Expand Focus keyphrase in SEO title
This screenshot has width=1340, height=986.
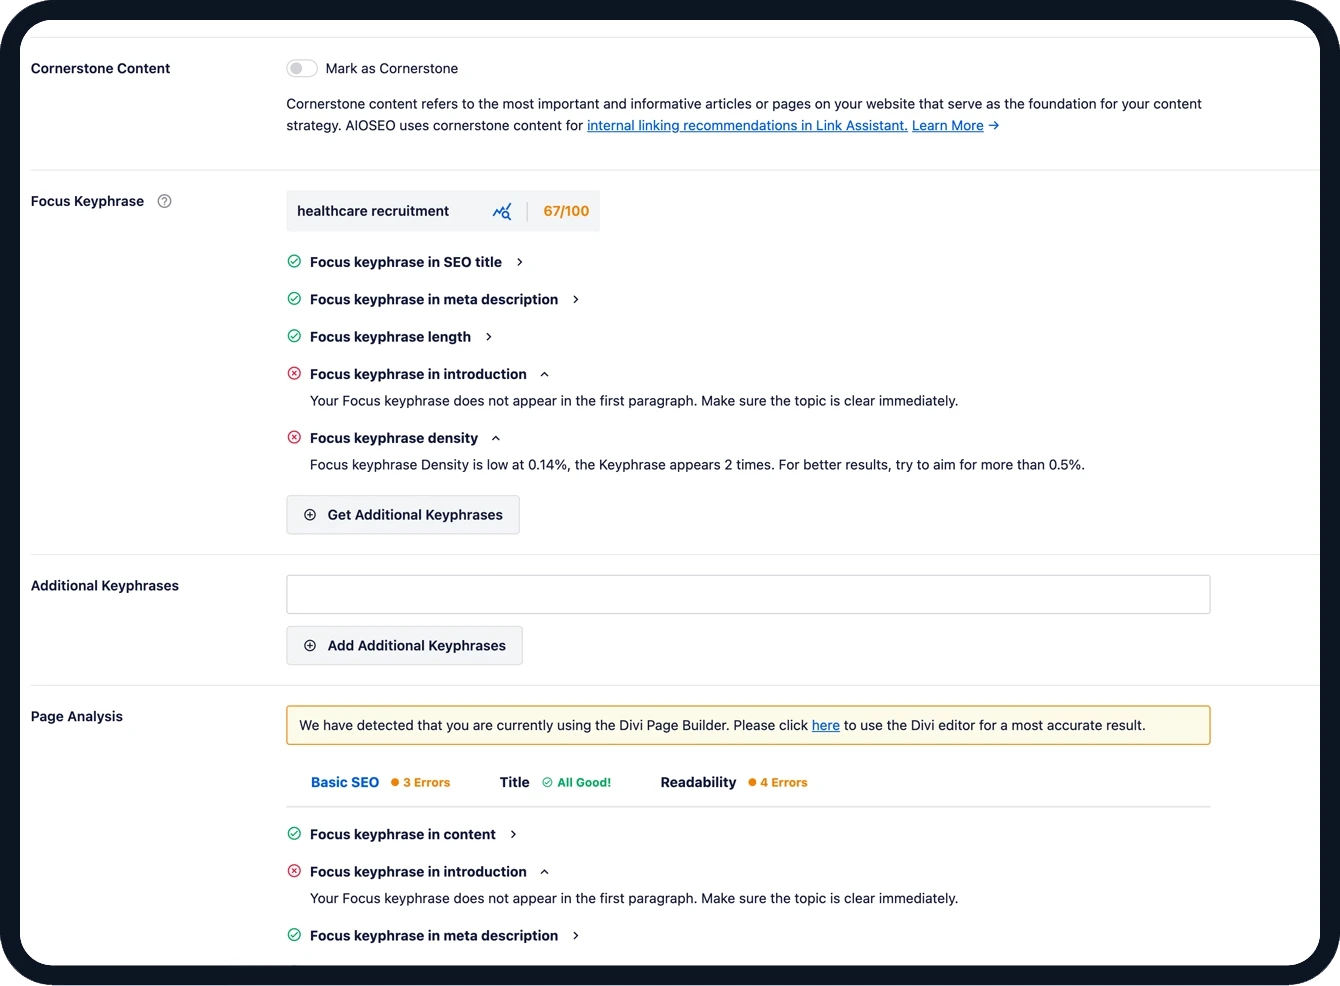[x=520, y=262]
